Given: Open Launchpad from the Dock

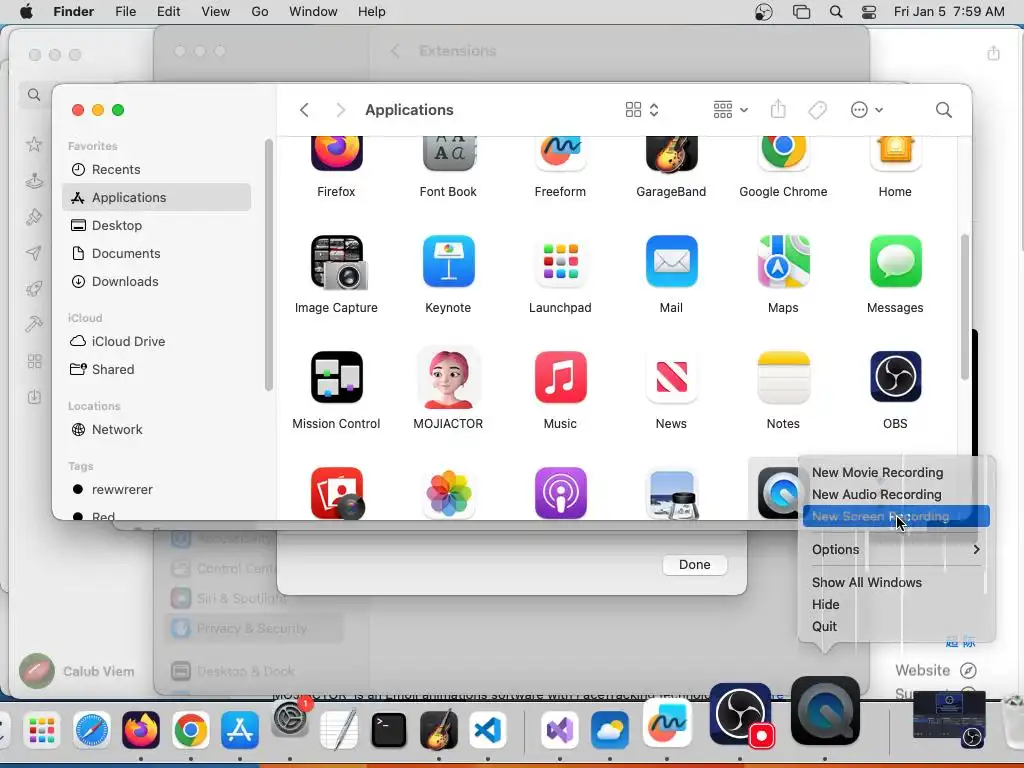Looking at the screenshot, I should tap(42, 730).
